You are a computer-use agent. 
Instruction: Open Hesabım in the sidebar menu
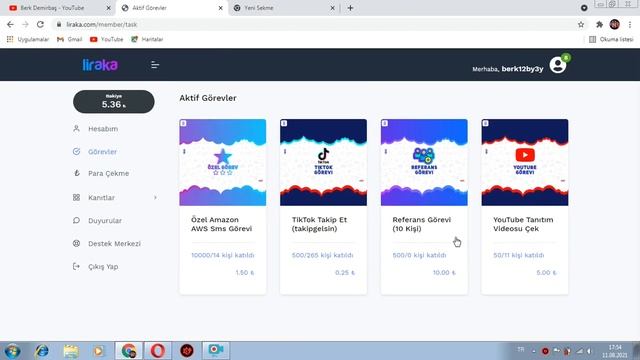103,129
